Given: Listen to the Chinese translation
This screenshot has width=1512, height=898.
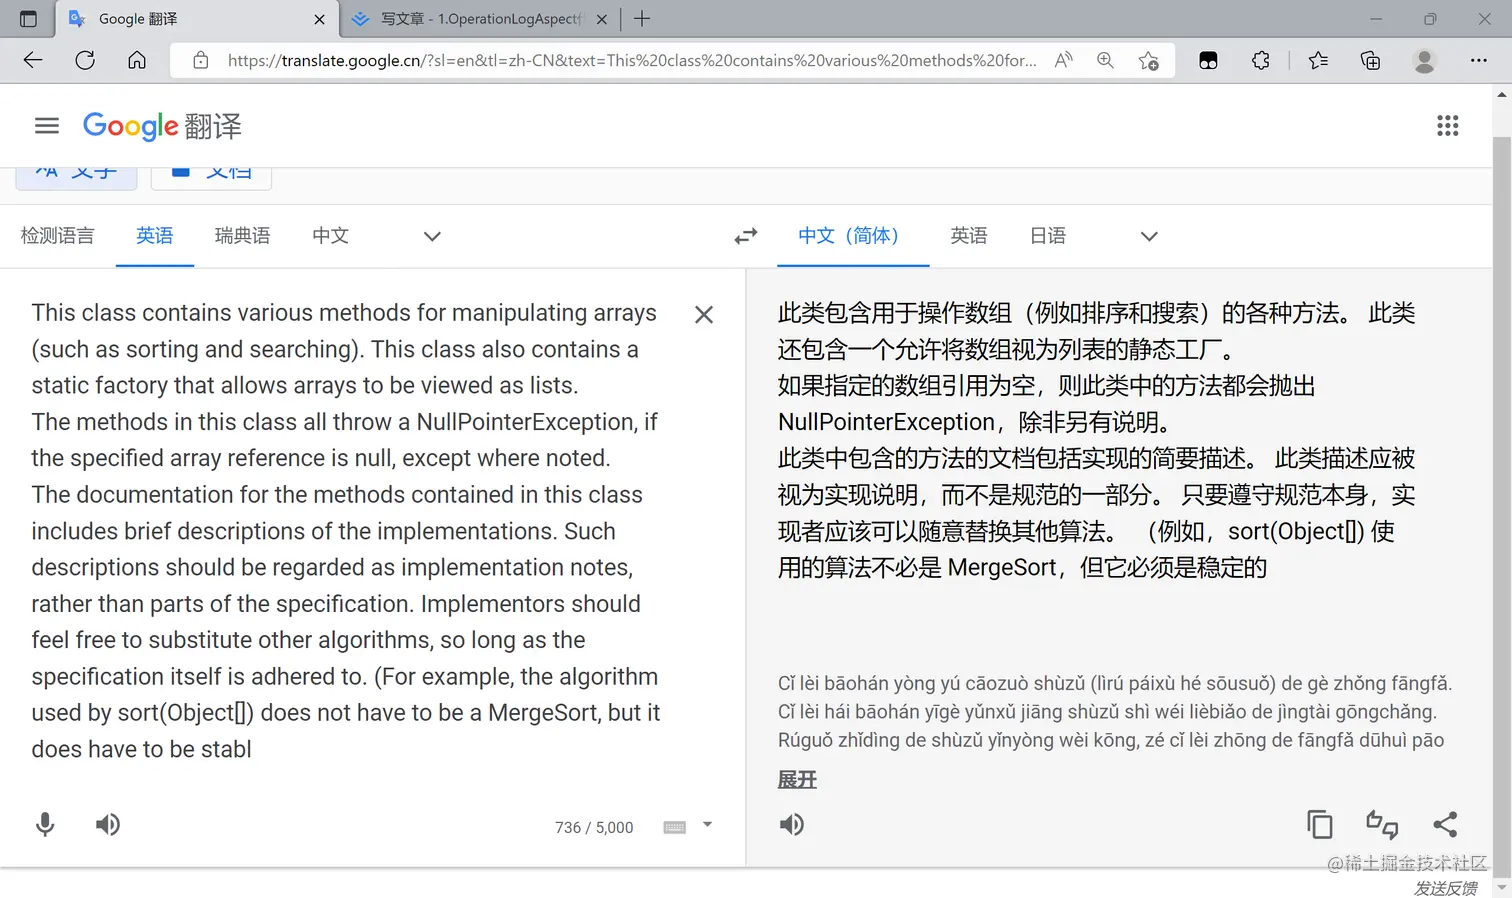Looking at the screenshot, I should 792,824.
